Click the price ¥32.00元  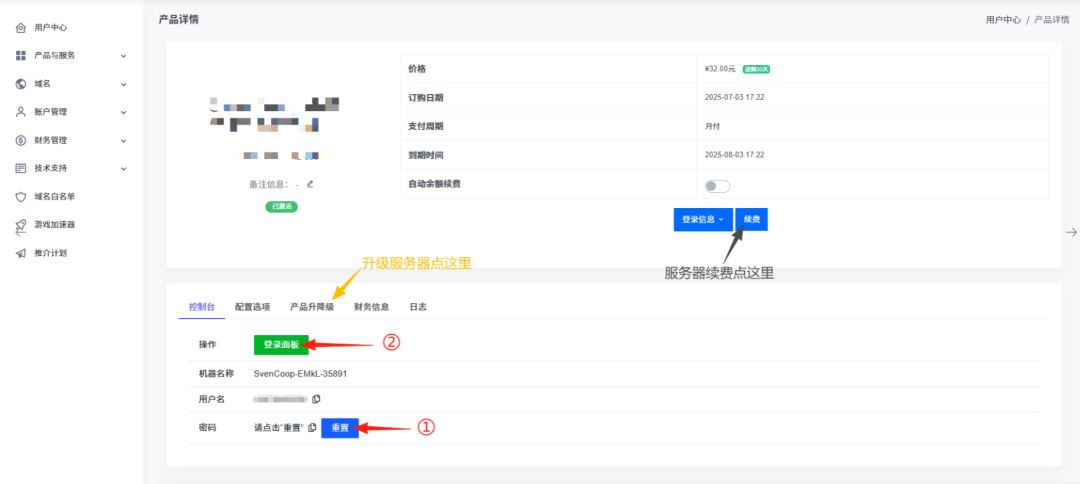tap(720, 69)
